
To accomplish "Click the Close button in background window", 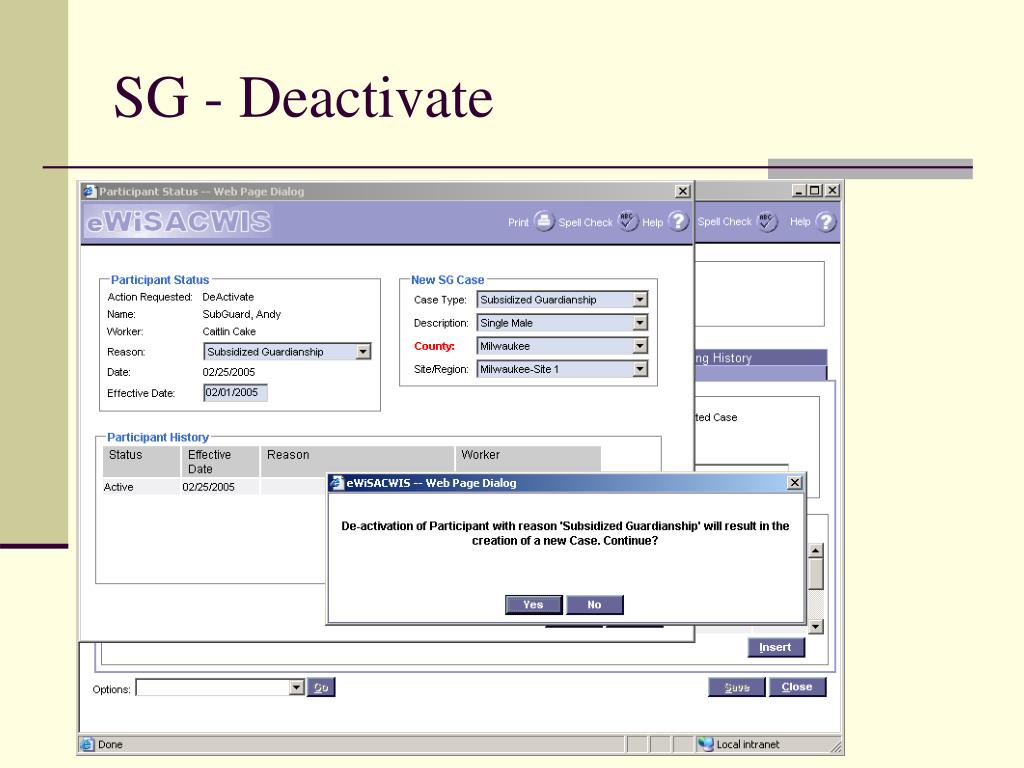I will point(797,687).
